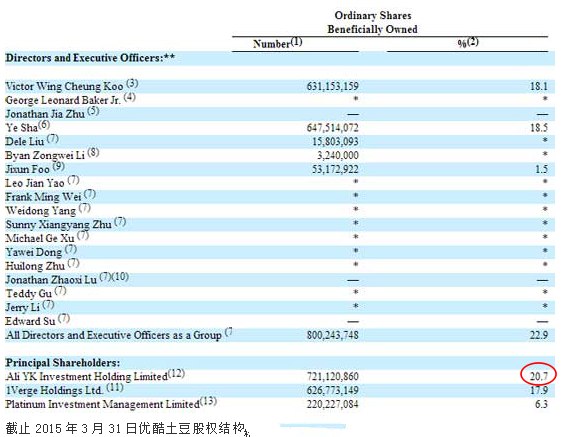Select the name Dele Liu
This screenshot has width=564, height=437.
click(x=24, y=141)
